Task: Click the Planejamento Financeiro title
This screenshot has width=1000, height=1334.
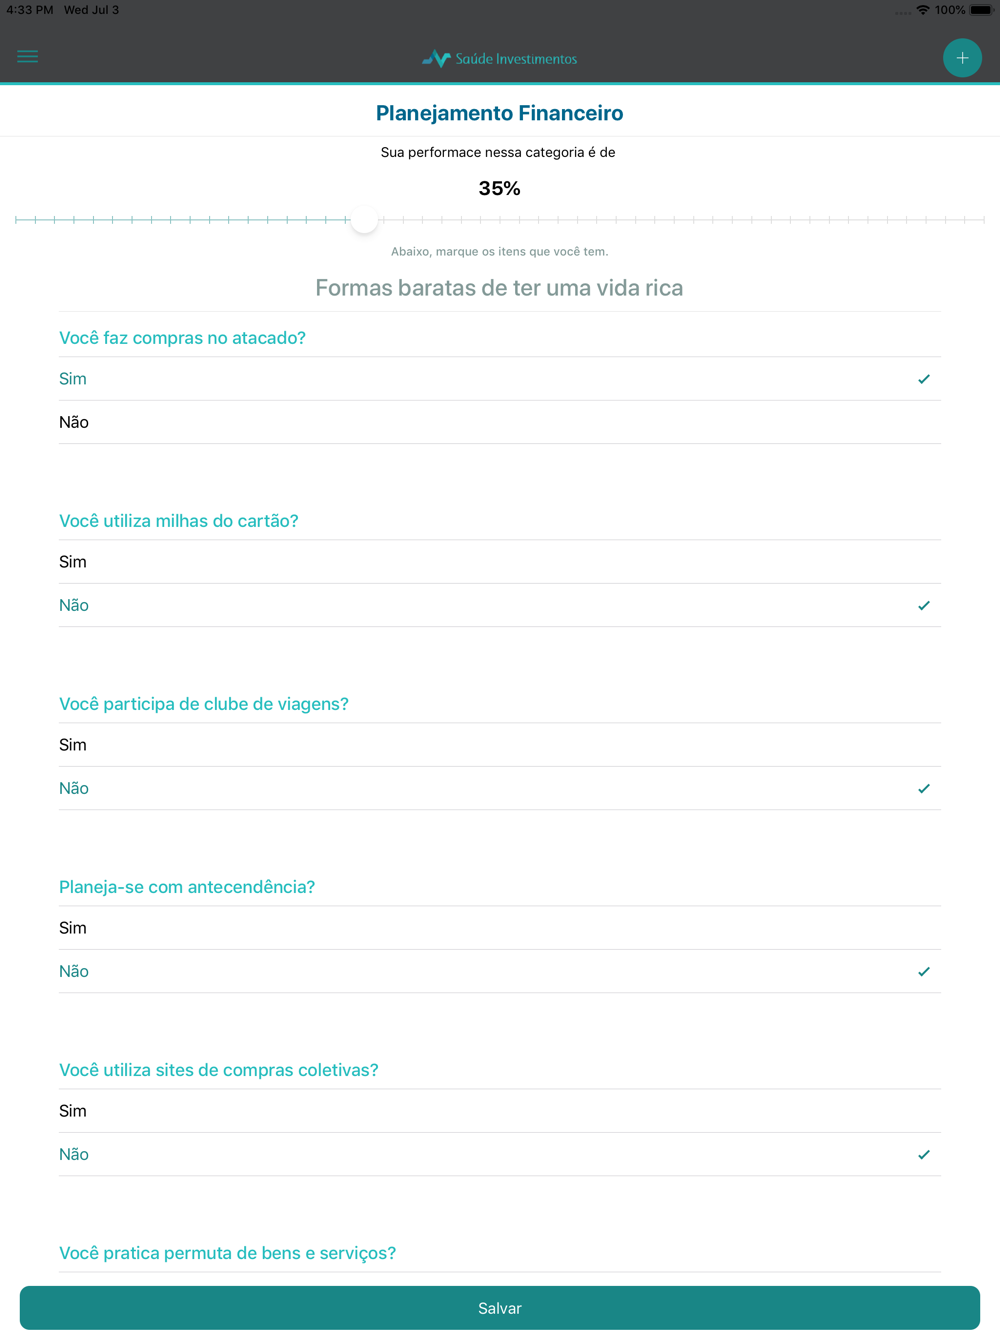Action: 499,113
